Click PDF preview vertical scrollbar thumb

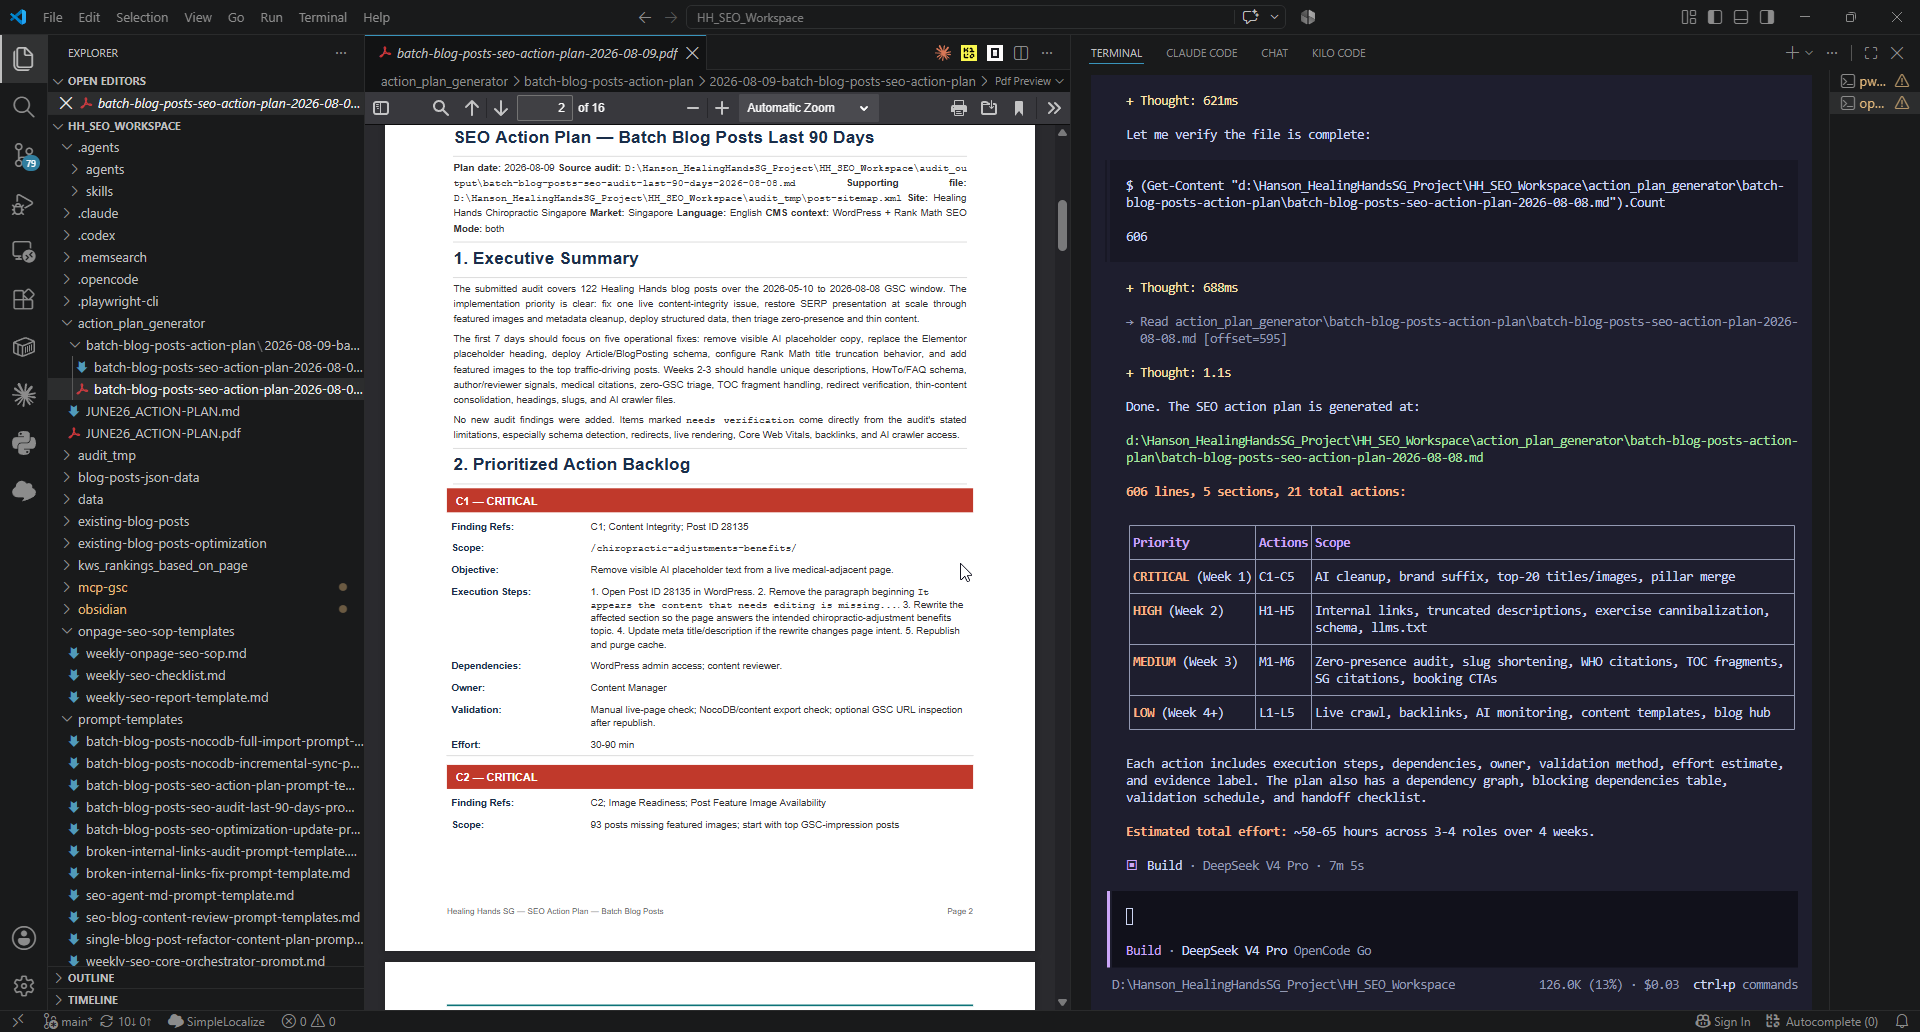[1062, 226]
